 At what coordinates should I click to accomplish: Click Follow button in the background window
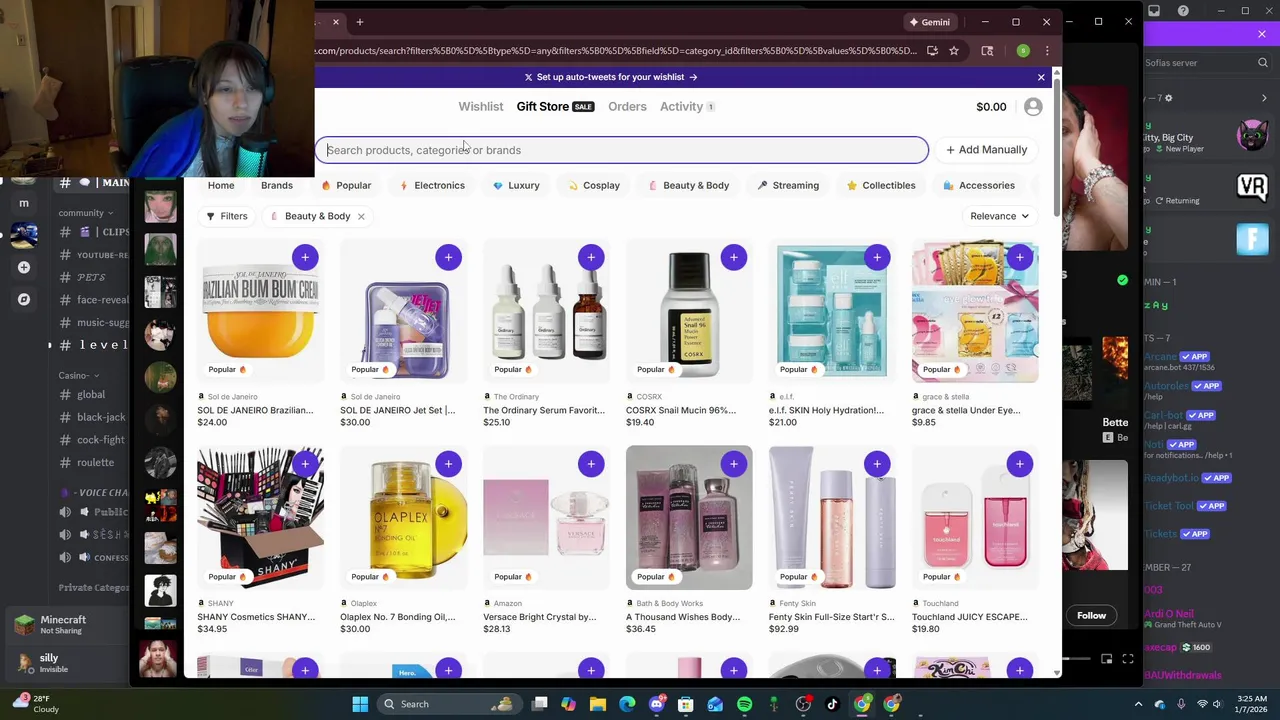point(1091,616)
